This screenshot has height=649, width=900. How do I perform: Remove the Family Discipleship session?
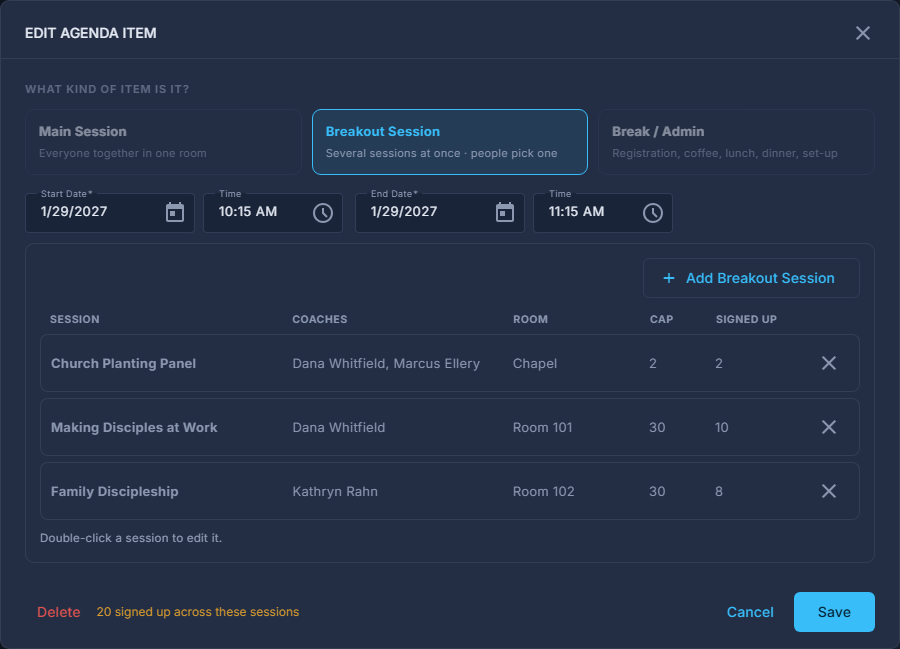tap(828, 491)
